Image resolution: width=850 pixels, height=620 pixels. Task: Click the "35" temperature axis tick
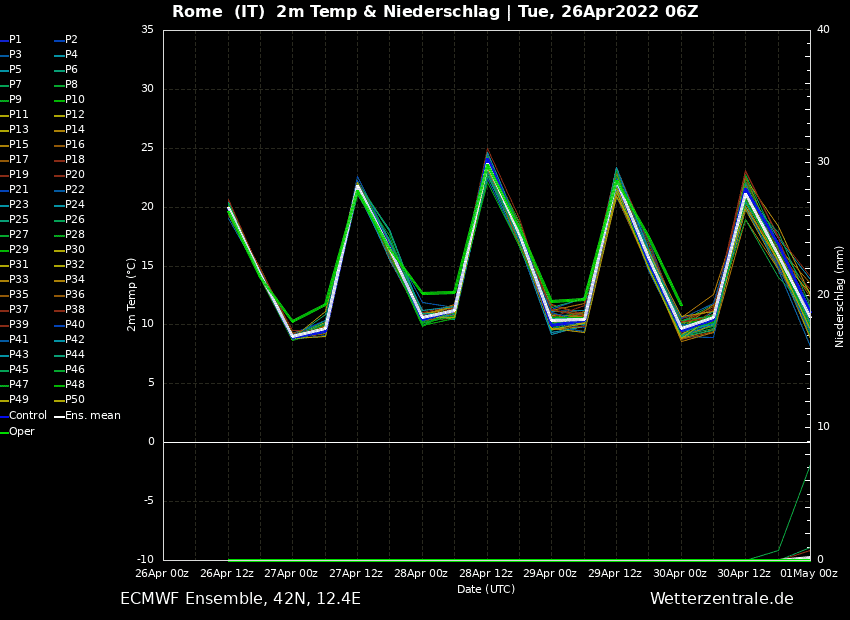(x=147, y=29)
